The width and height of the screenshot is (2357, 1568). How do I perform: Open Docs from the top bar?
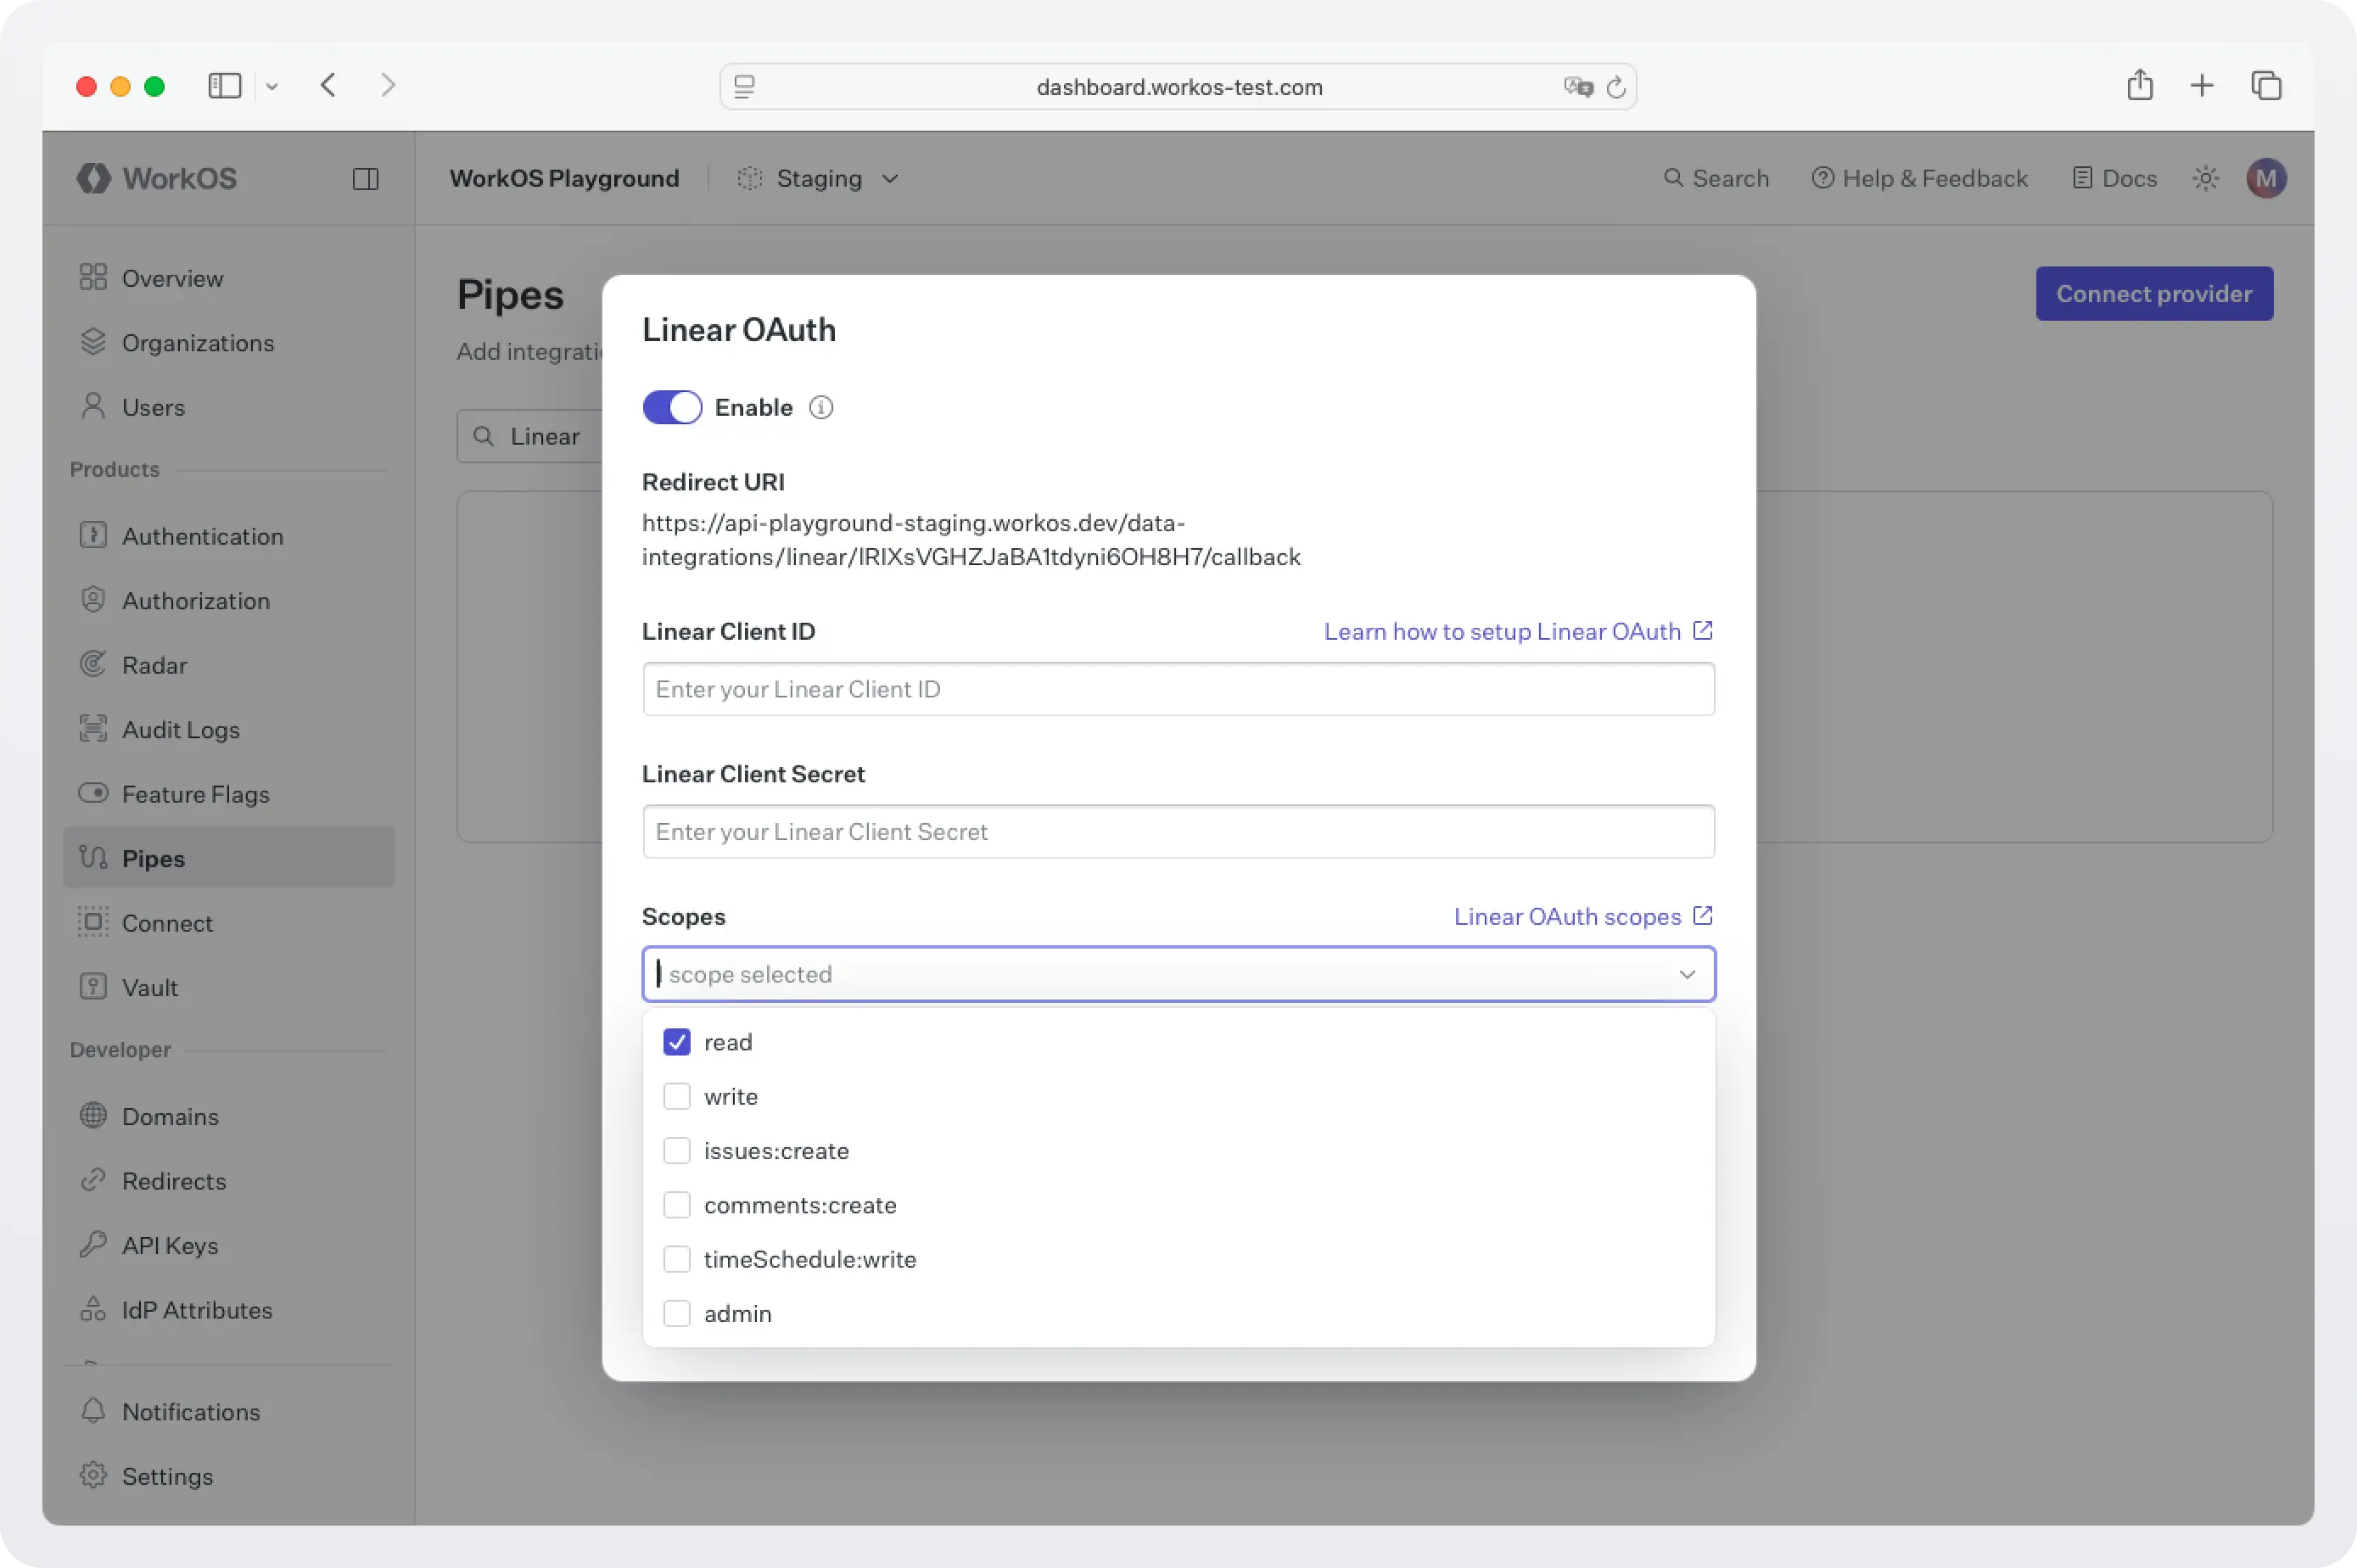tap(2113, 178)
